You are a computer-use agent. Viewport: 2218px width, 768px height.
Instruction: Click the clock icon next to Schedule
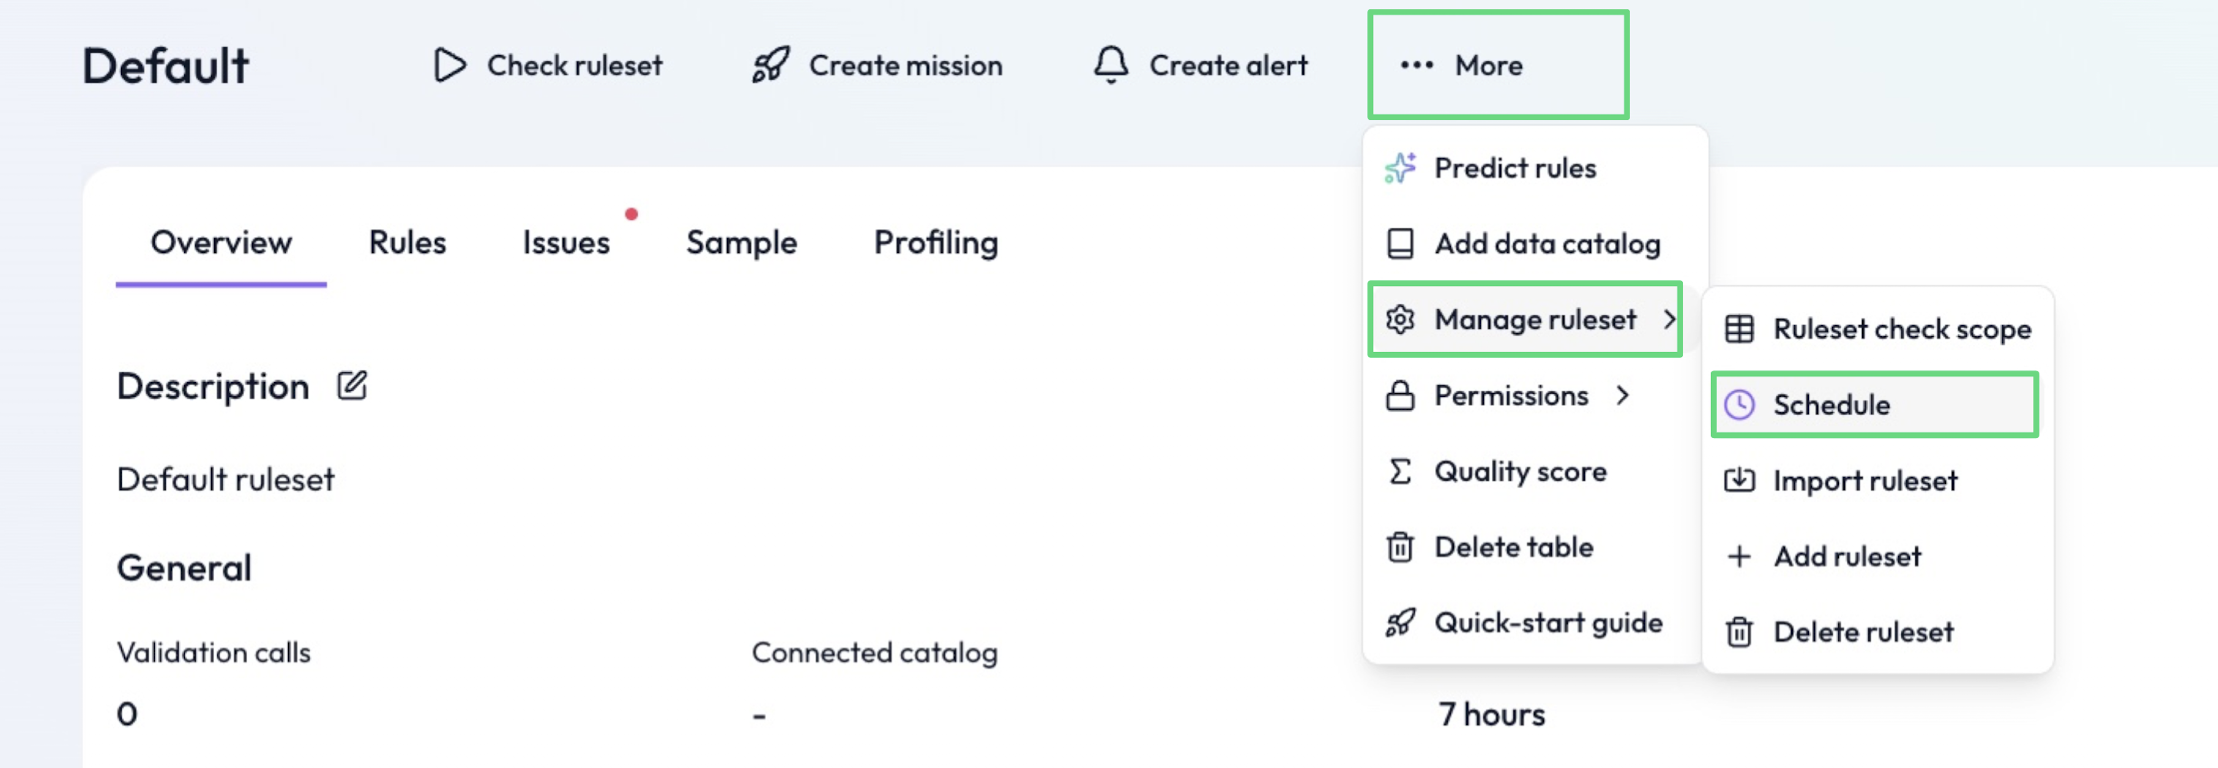coord(1739,404)
